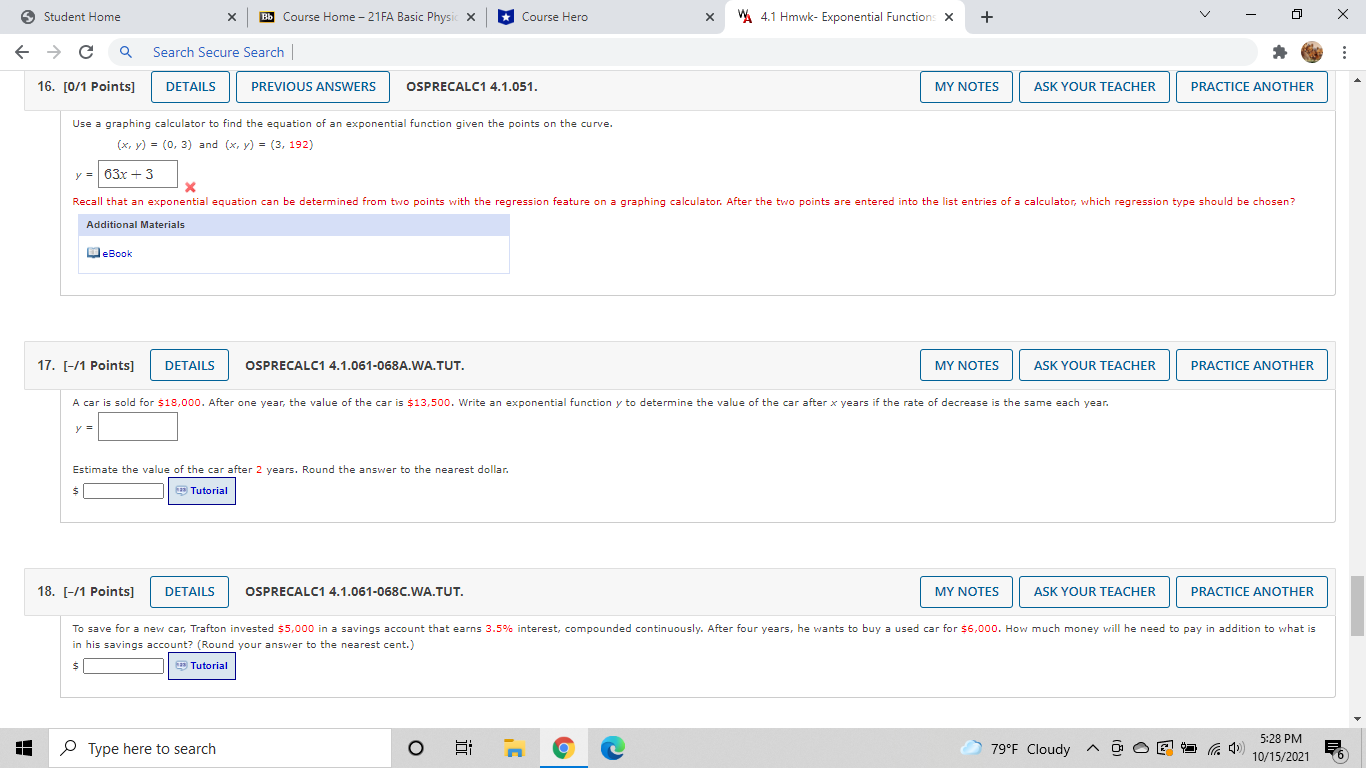This screenshot has height=768, width=1366.
Task: Open MY NOTES for question 17
Action: tap(967, 365)
